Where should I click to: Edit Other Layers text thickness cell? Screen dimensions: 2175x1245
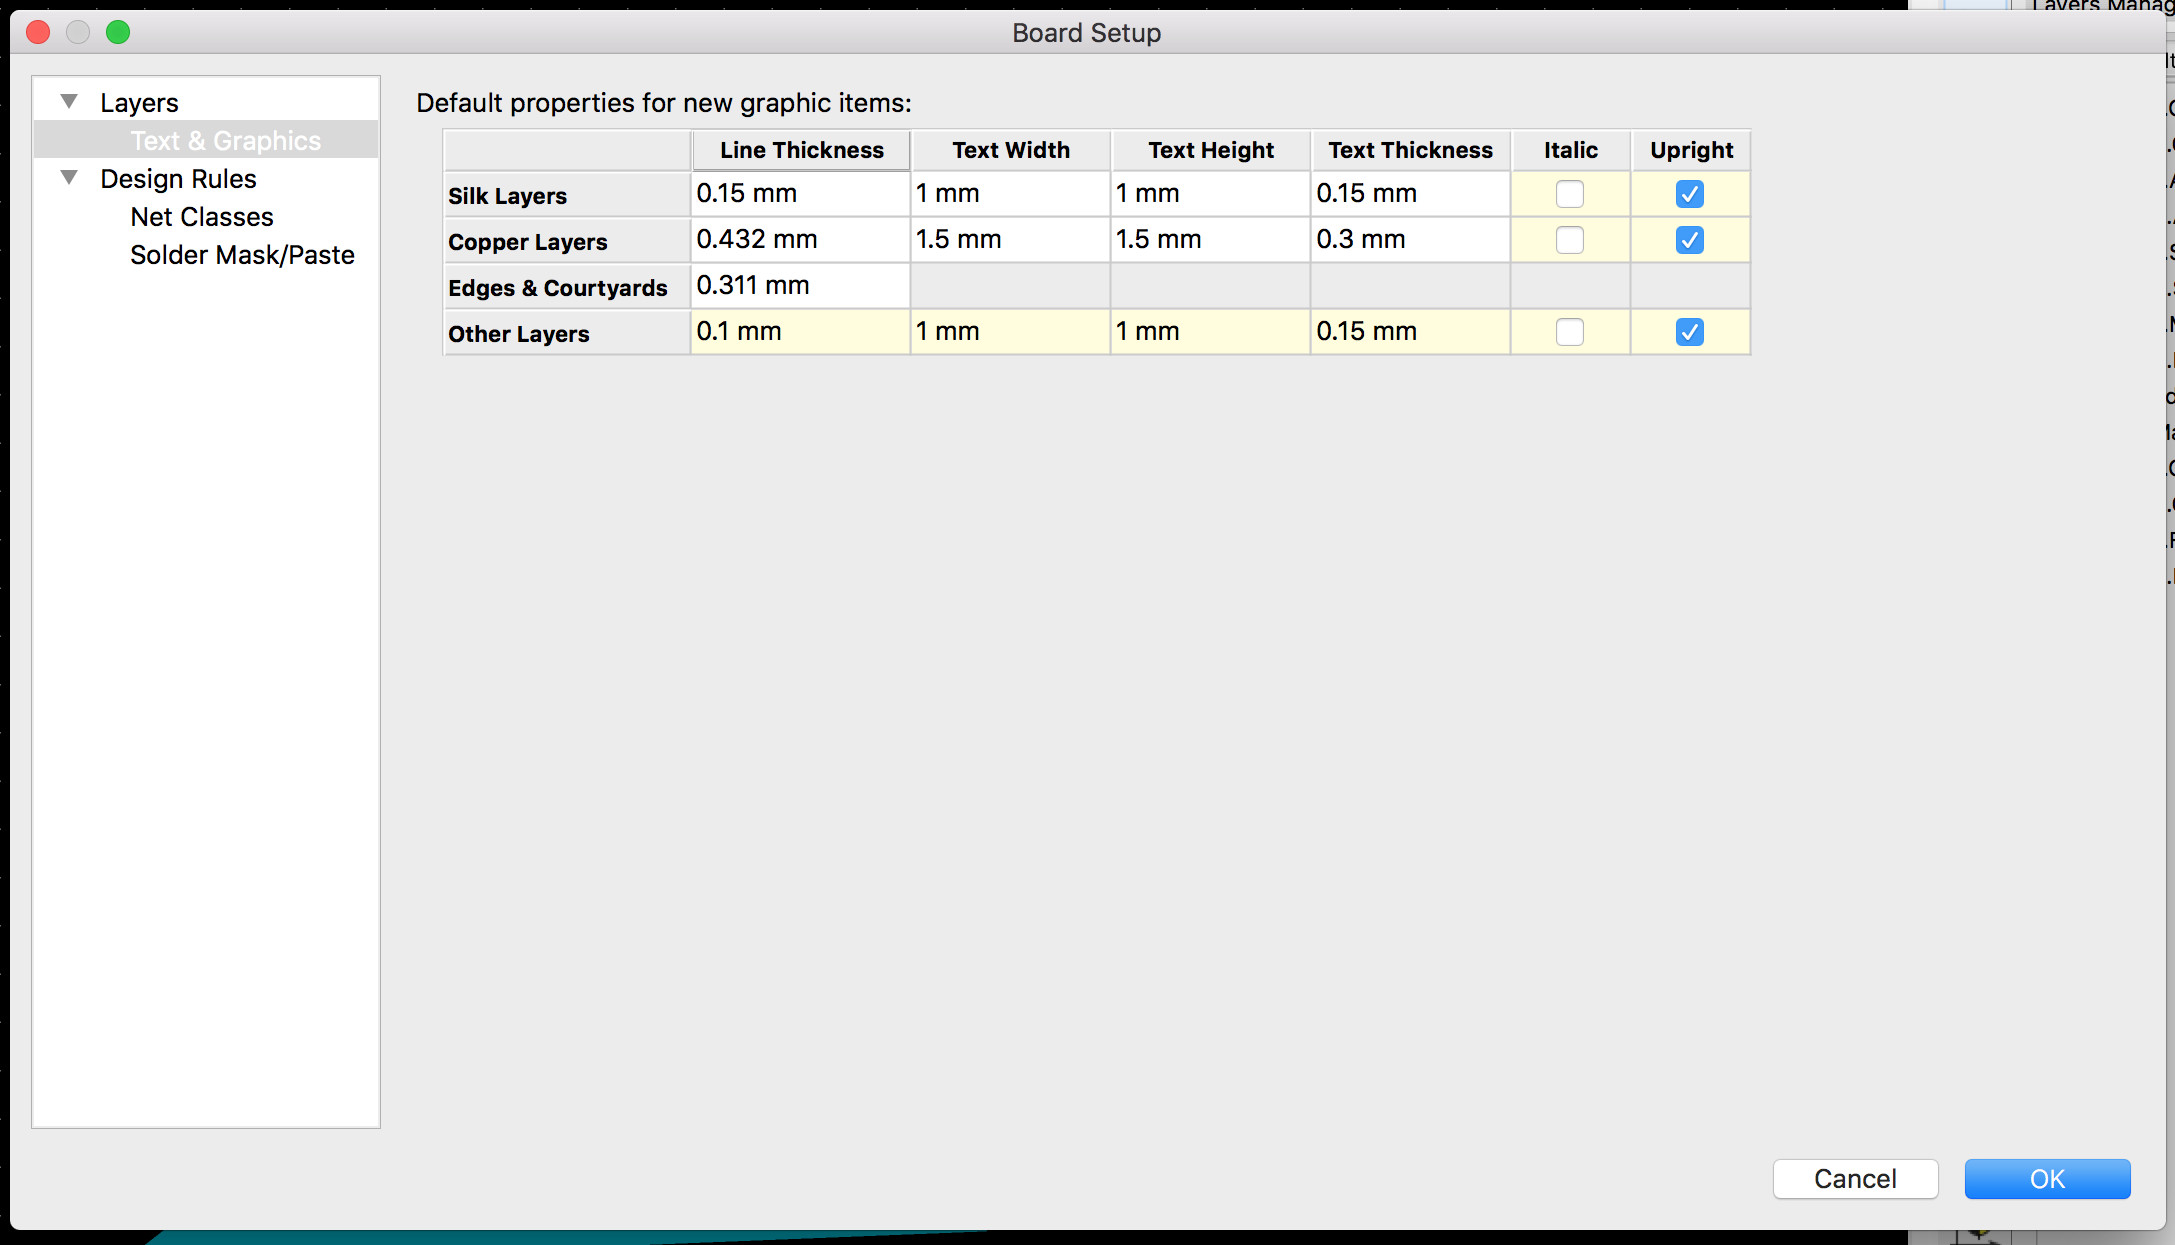[1409, 332]
